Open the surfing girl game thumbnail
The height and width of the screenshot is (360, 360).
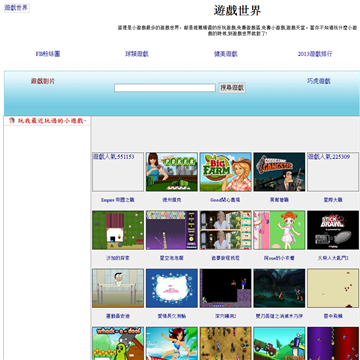[x=172, y=343]
